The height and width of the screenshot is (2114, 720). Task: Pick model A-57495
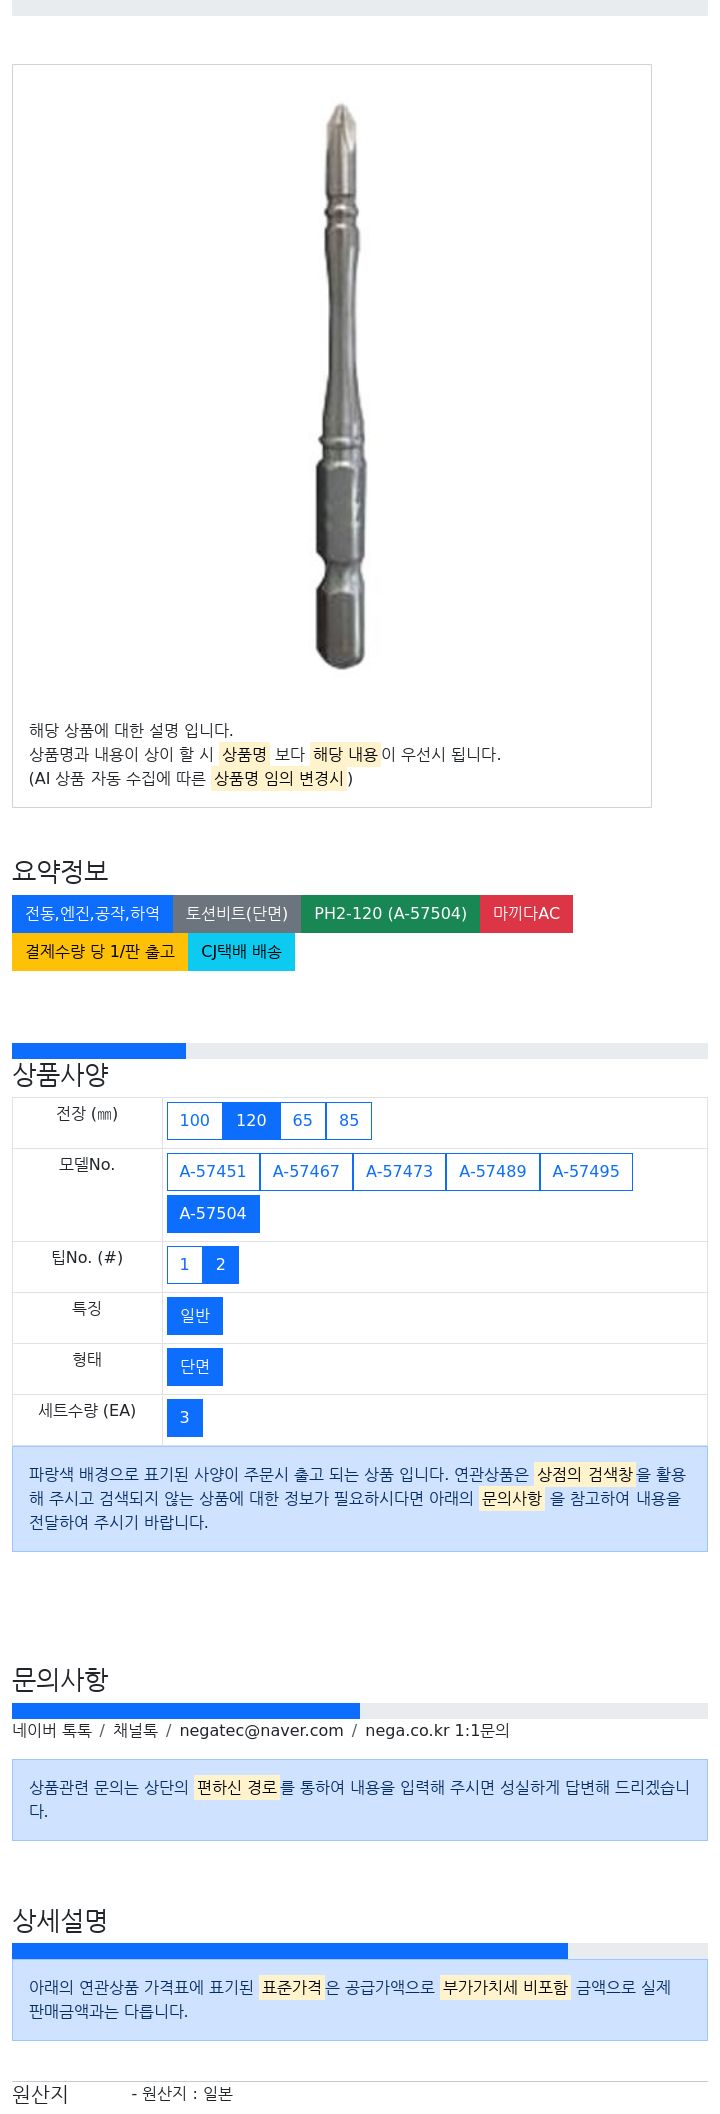click(586, 1171)
